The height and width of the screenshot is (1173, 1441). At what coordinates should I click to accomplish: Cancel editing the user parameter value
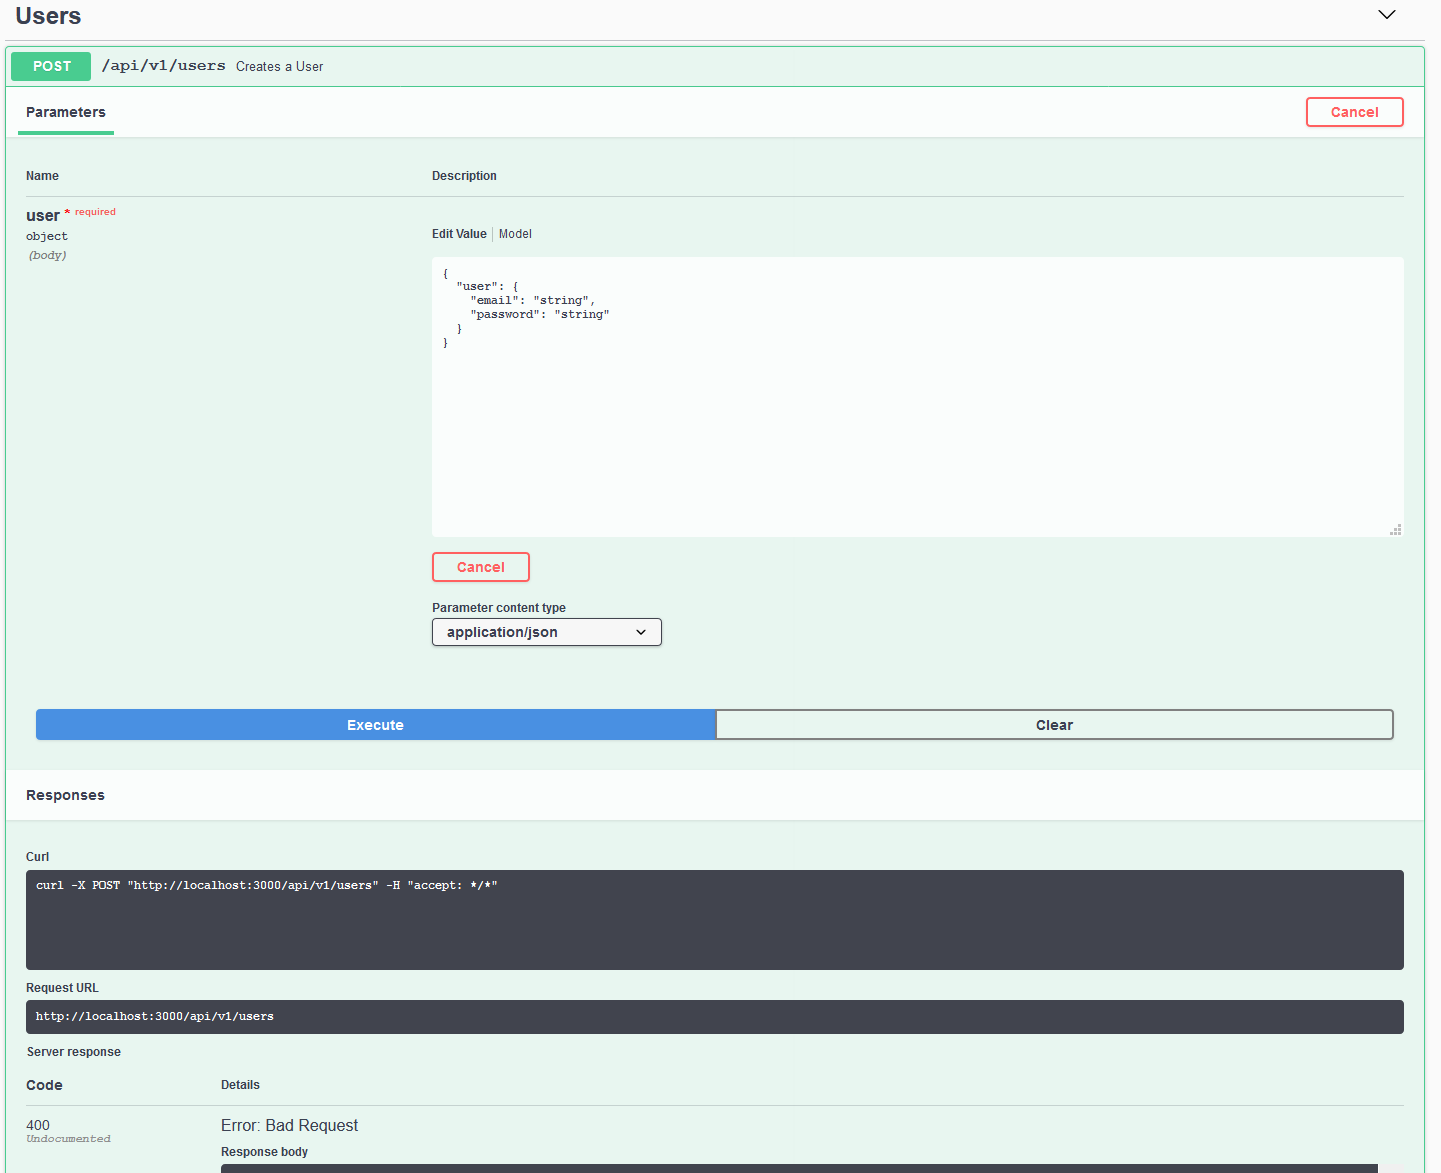(480, 567)
